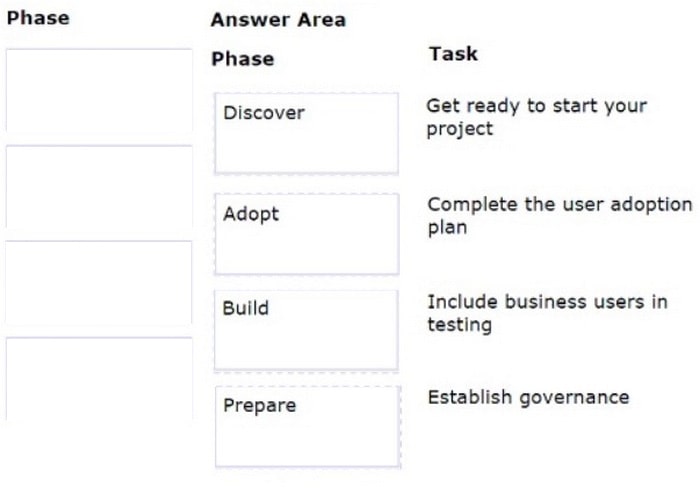Click the word 'Prepare' label text
This screenshot has height=499, width=700.
pos(260,405)
